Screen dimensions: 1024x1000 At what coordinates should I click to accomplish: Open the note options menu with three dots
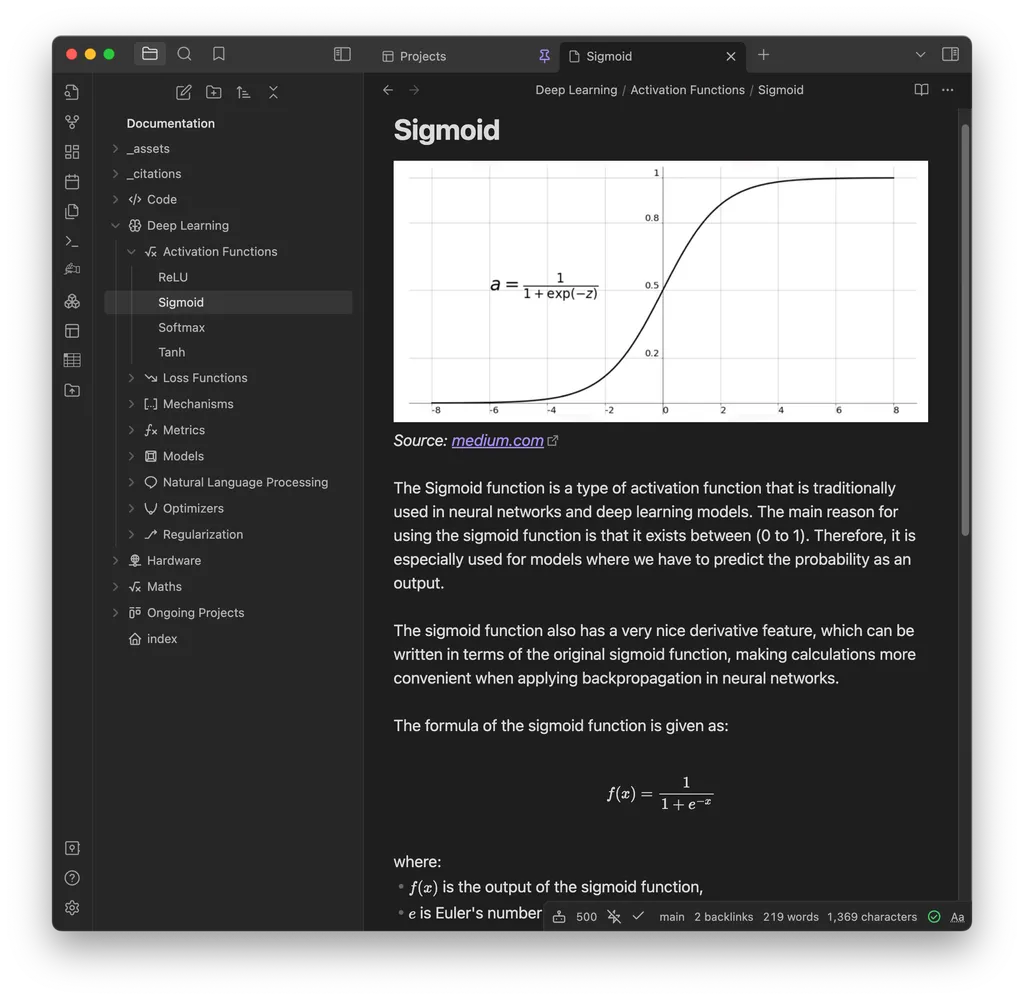tap(947, 90)
